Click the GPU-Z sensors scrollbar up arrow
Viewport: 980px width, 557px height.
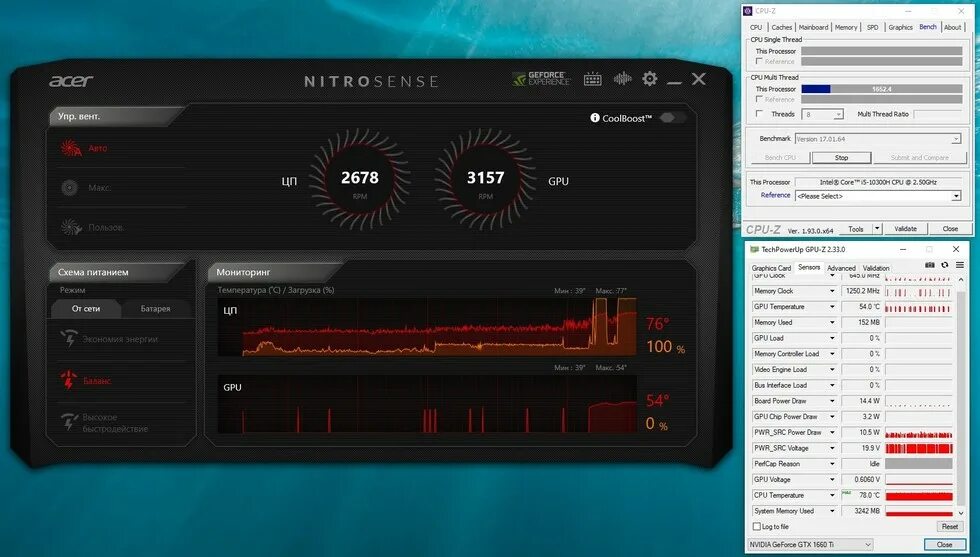click(961, 279)
